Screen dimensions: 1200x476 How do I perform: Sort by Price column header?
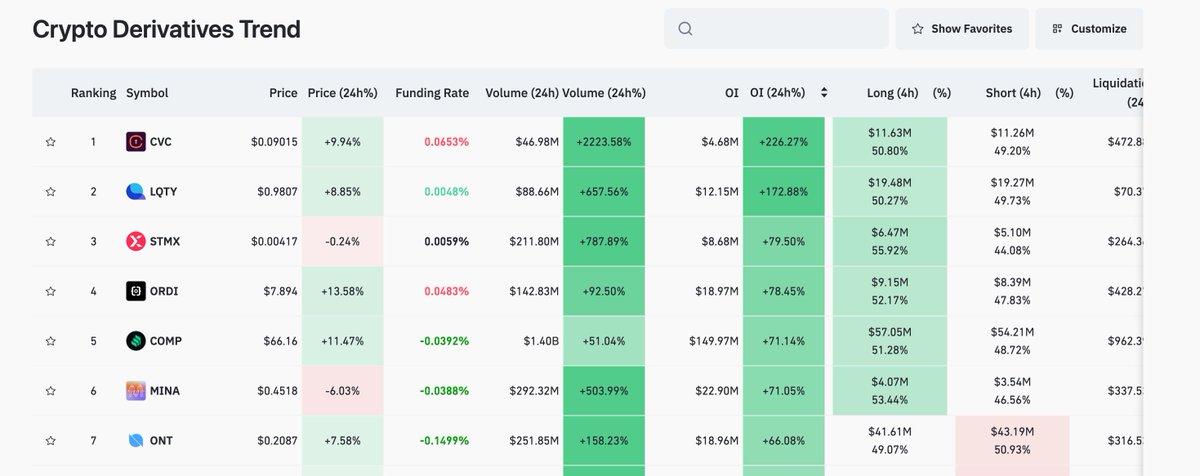(x=283, y=93)
